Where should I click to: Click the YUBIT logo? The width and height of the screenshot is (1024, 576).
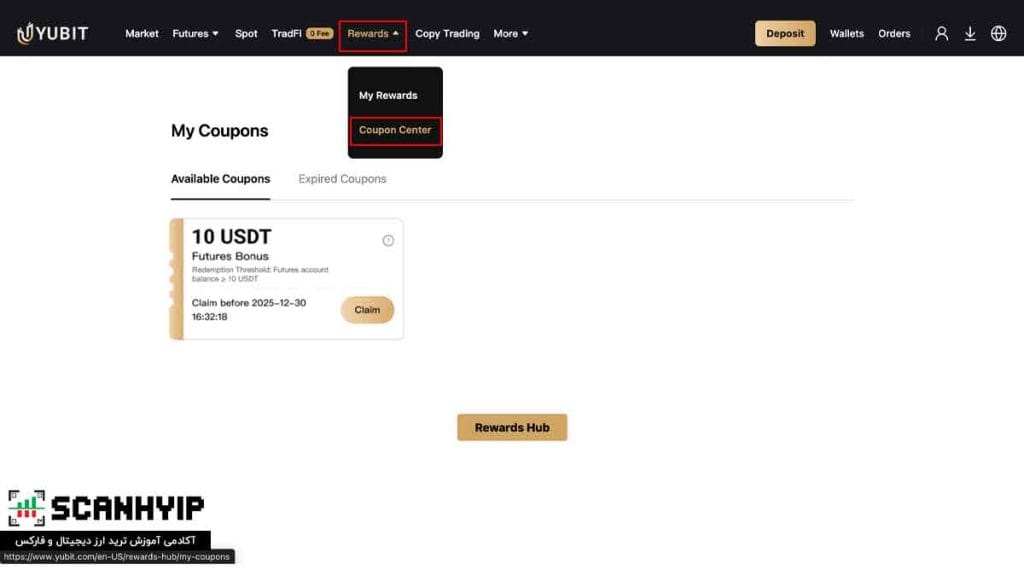(52, 33)
